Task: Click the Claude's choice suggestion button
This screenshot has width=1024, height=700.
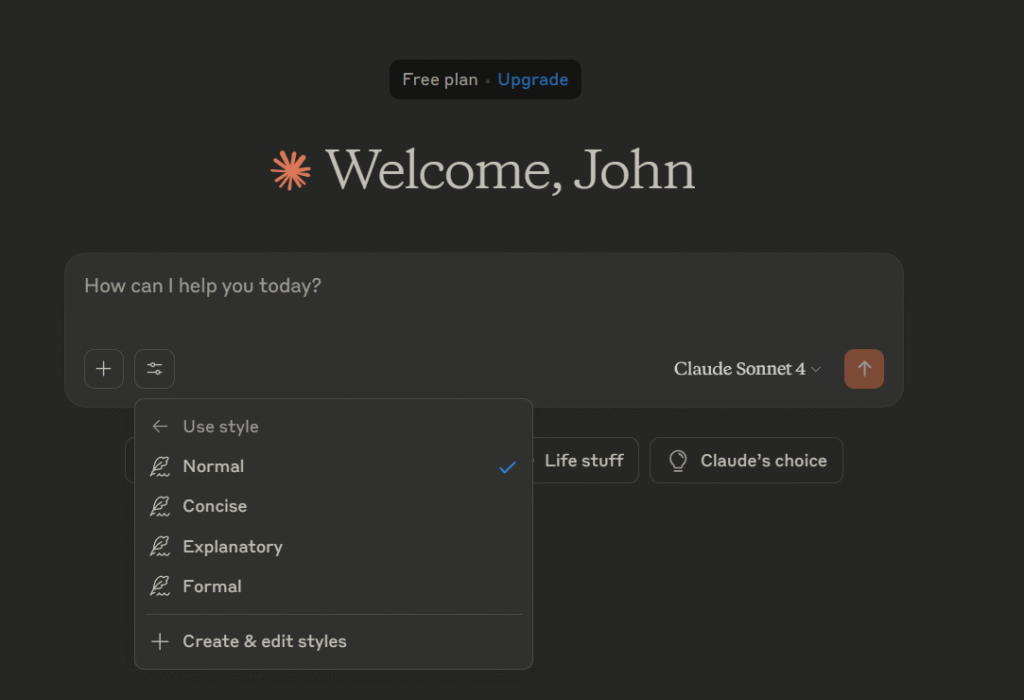Action: [746, 460]
